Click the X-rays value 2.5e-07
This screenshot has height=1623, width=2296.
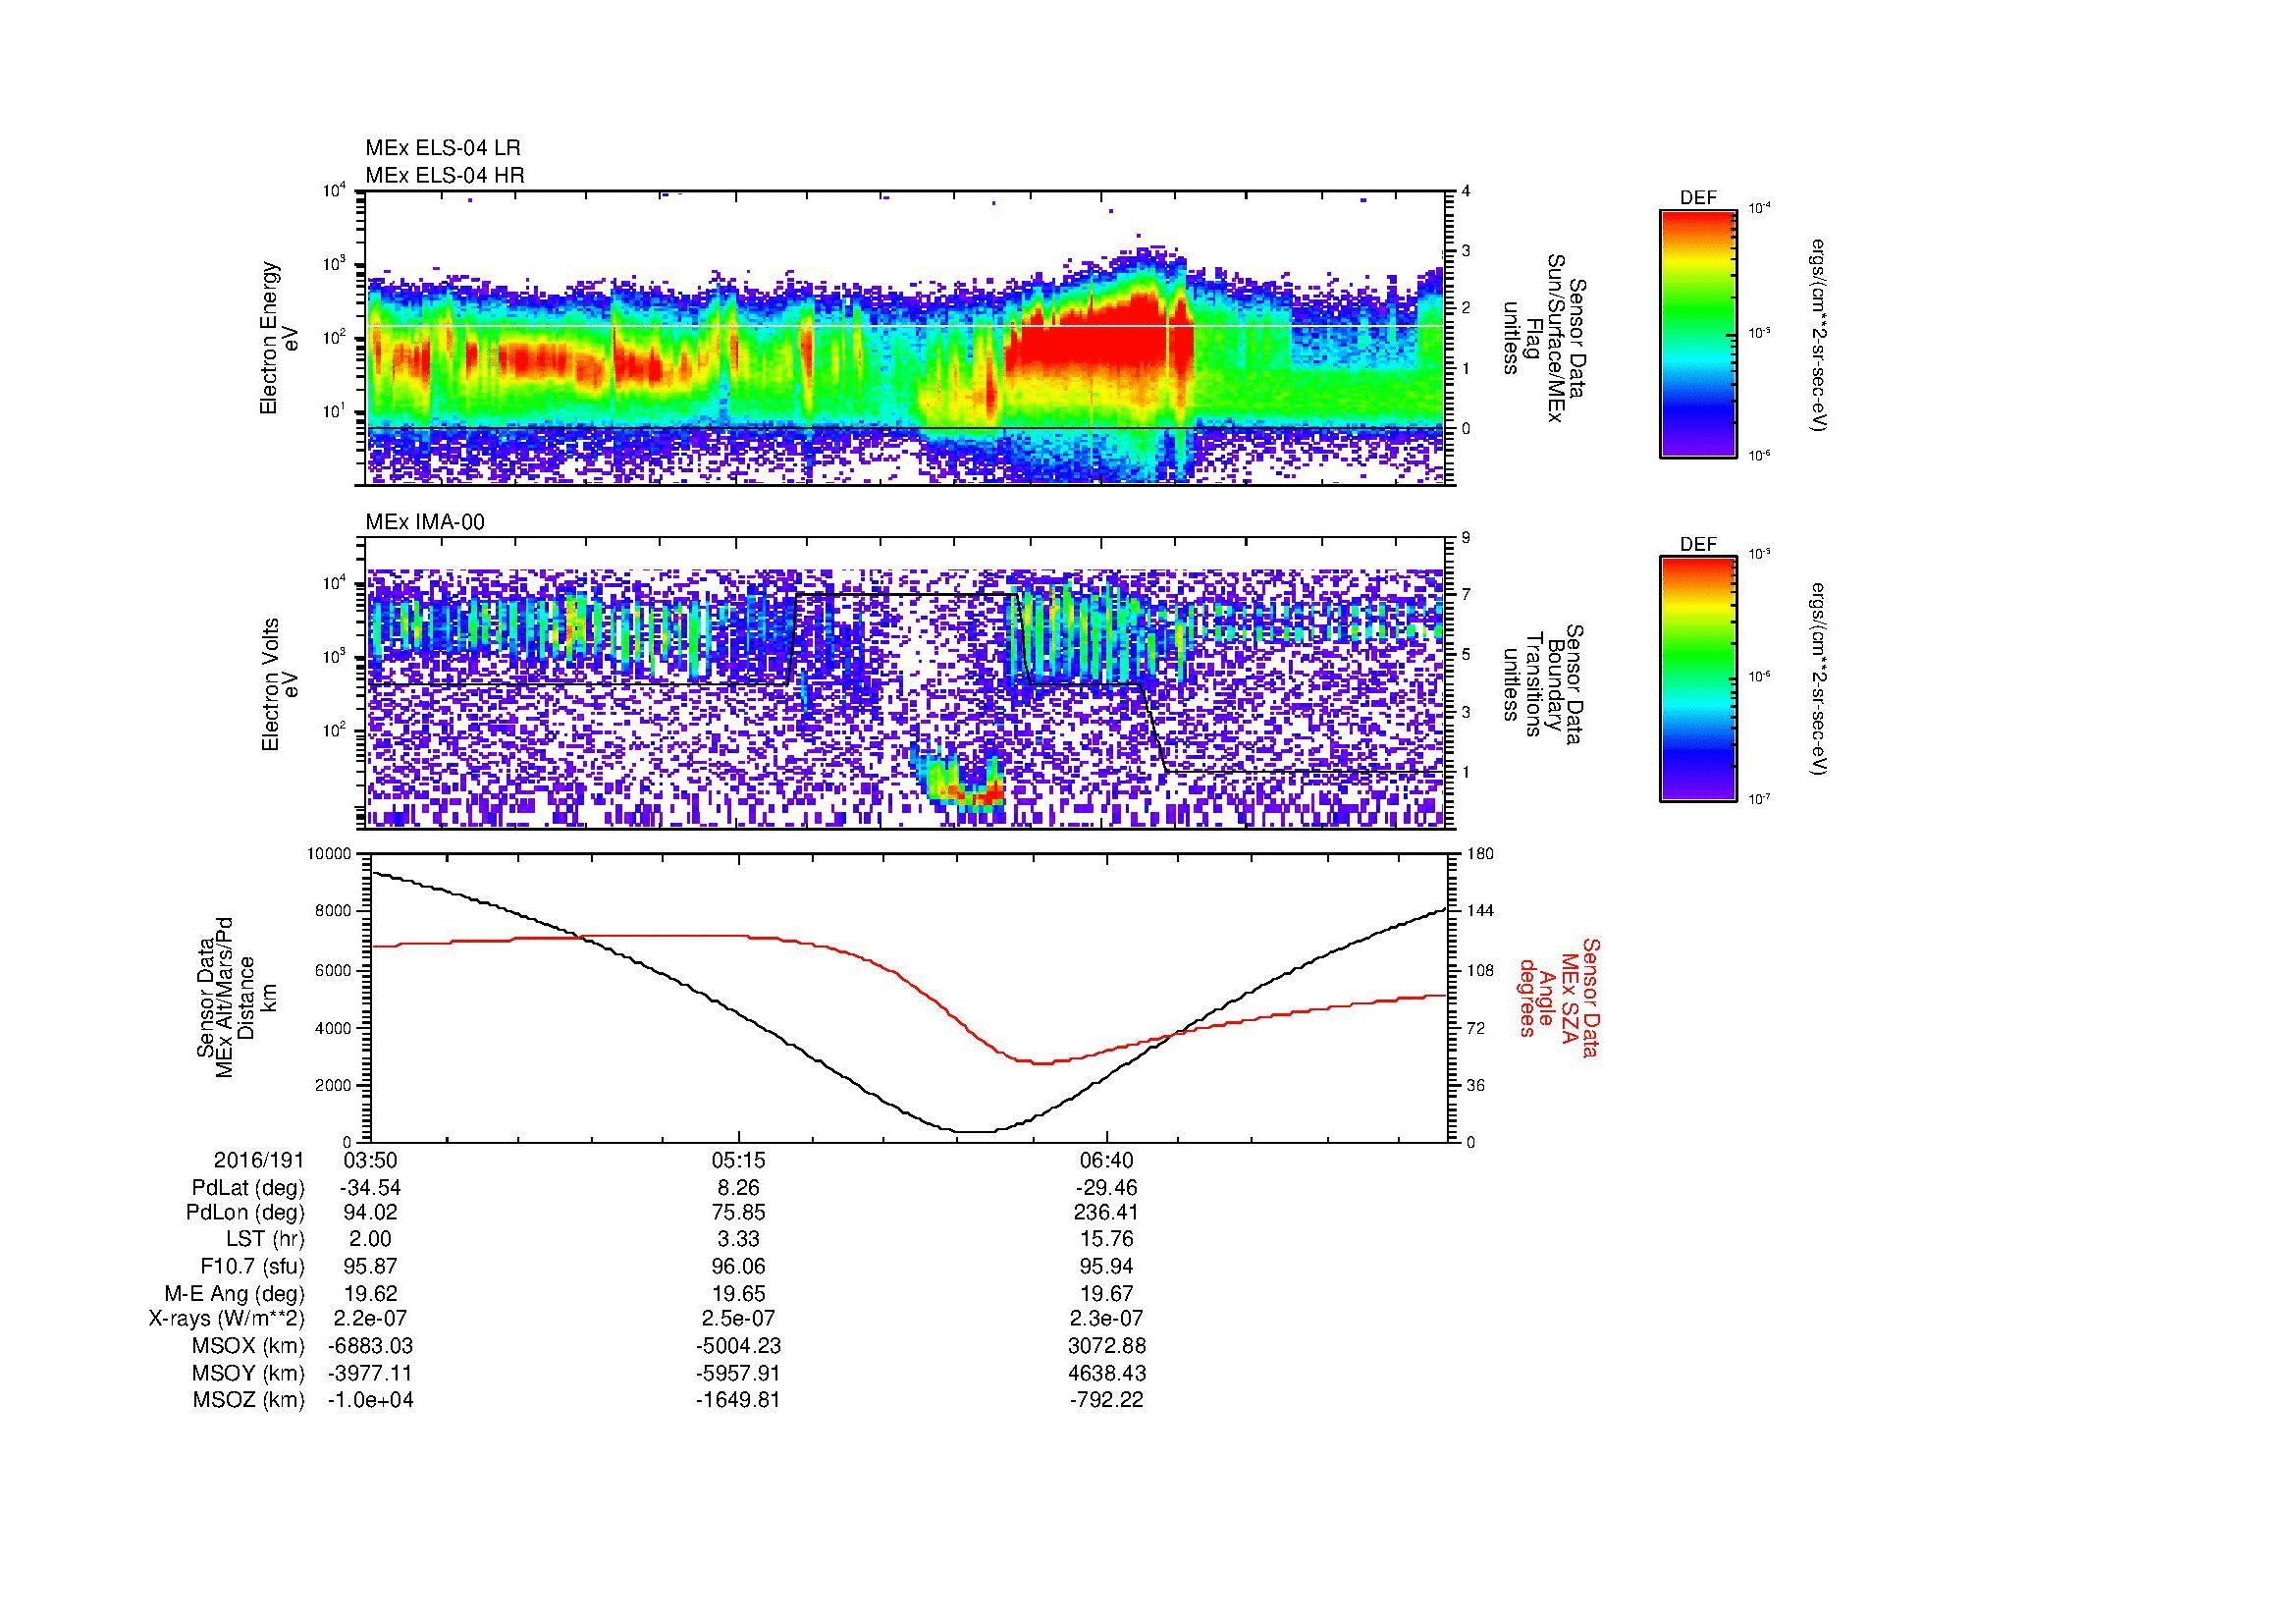coord(739,1319)
